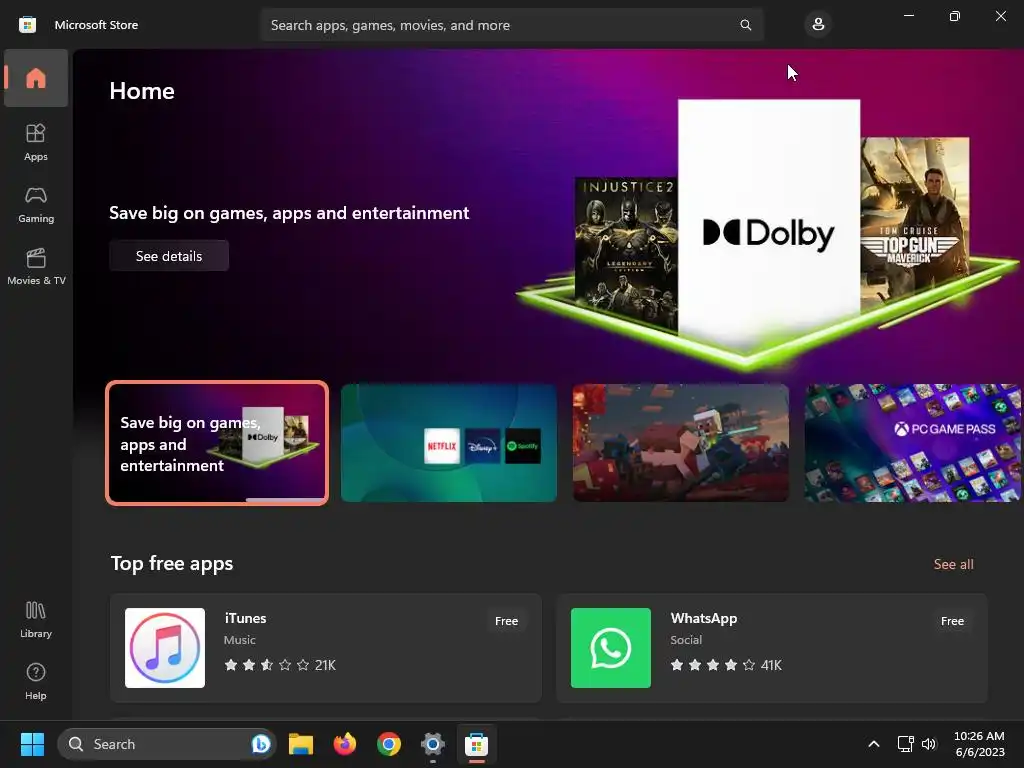Open the Apps section in the sidebar

[36, 142]
